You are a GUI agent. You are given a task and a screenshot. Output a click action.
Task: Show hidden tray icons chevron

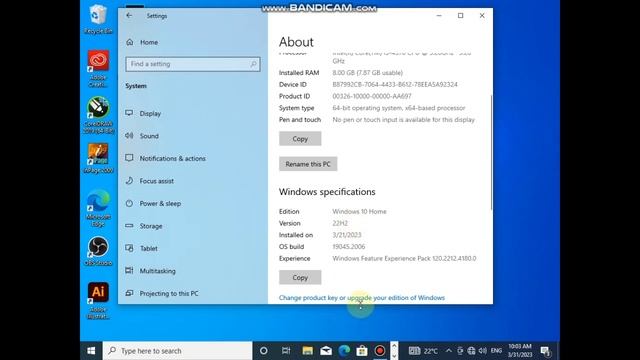(449, 351)
